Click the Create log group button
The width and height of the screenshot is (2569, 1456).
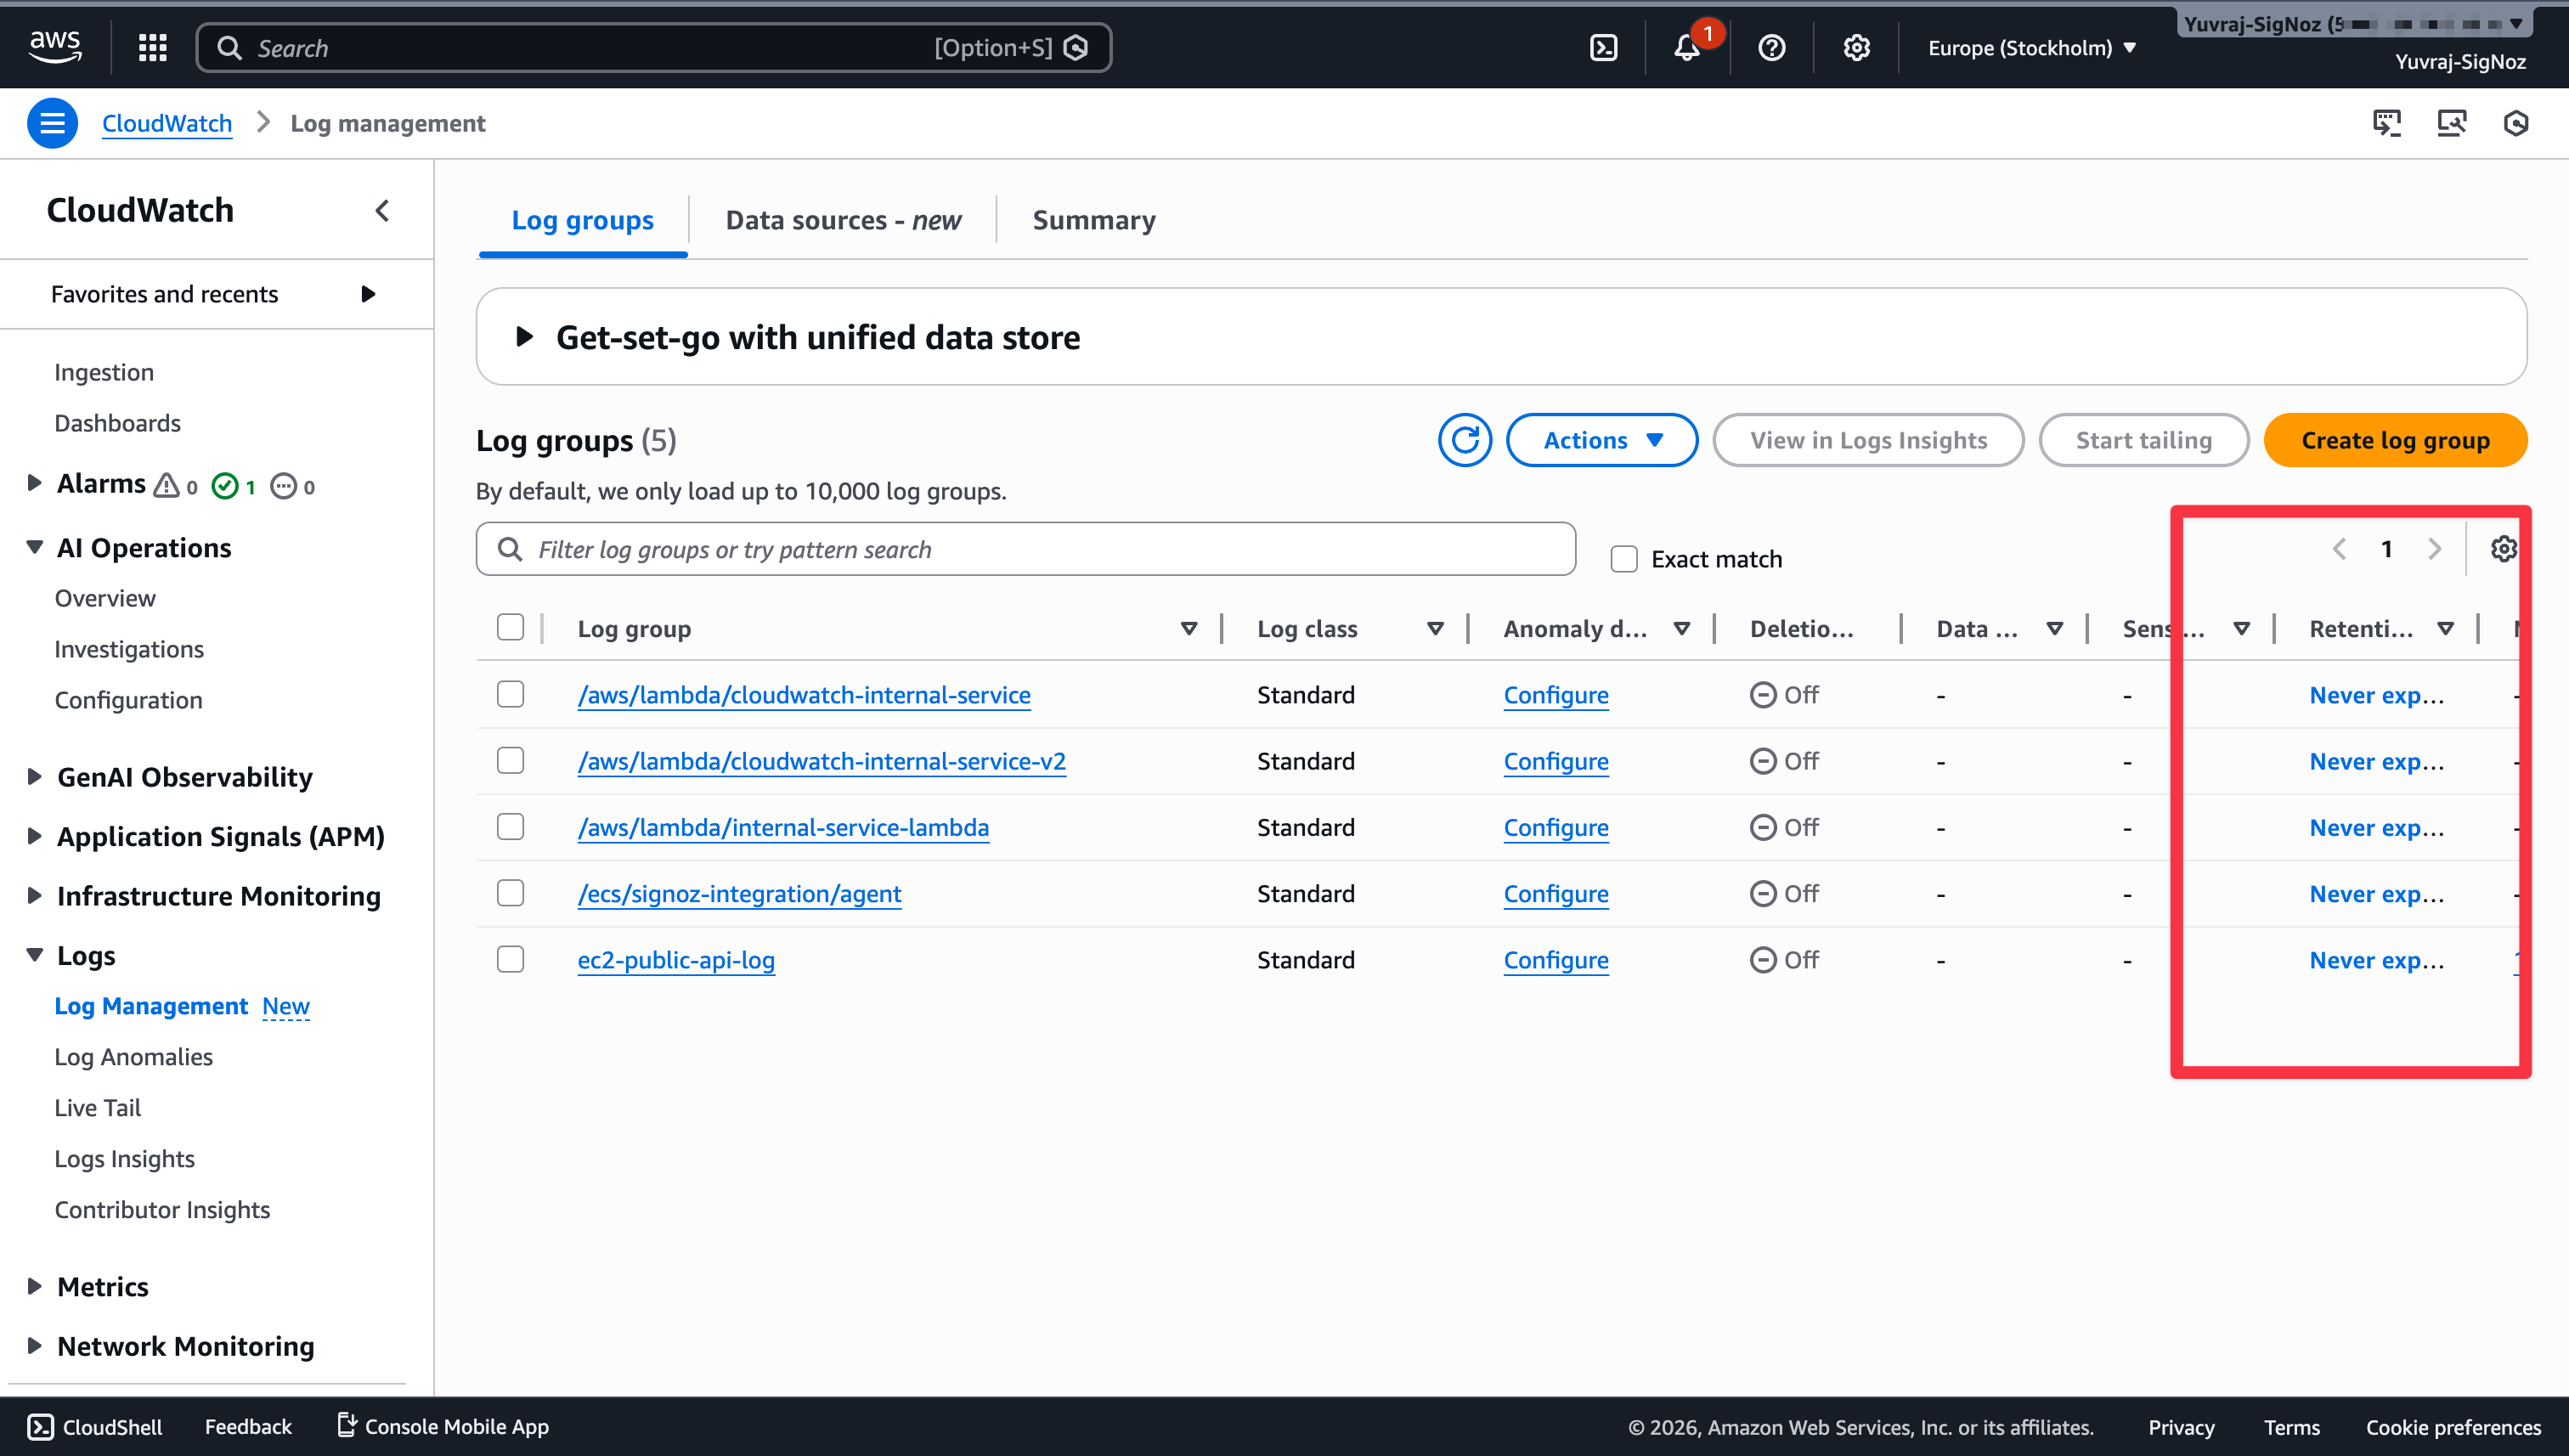pos(2396,440)
